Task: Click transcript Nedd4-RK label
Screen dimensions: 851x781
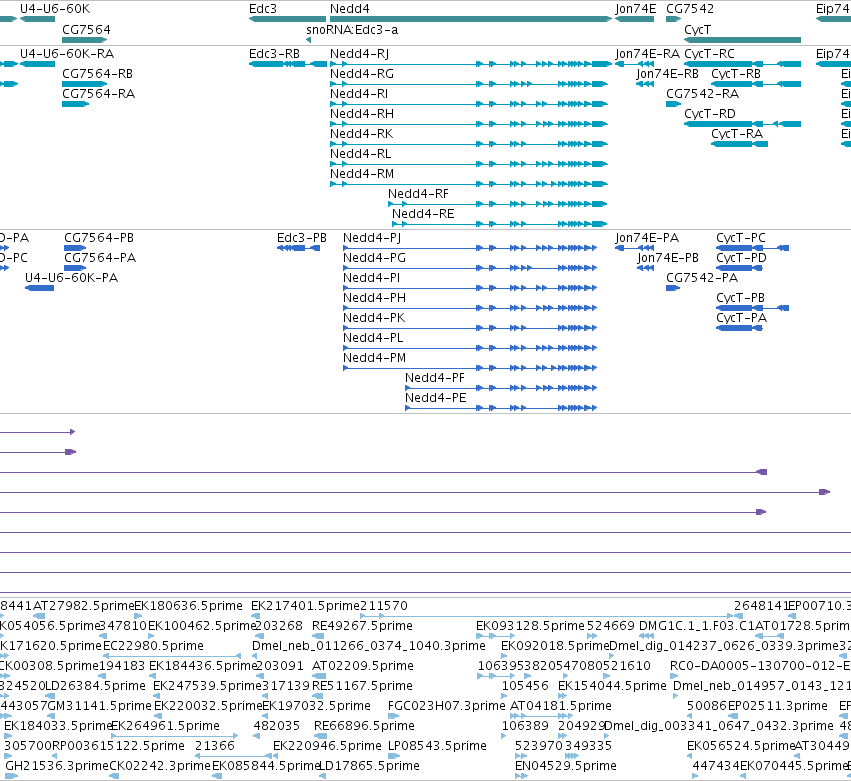Action: click(x=361, y=134)
